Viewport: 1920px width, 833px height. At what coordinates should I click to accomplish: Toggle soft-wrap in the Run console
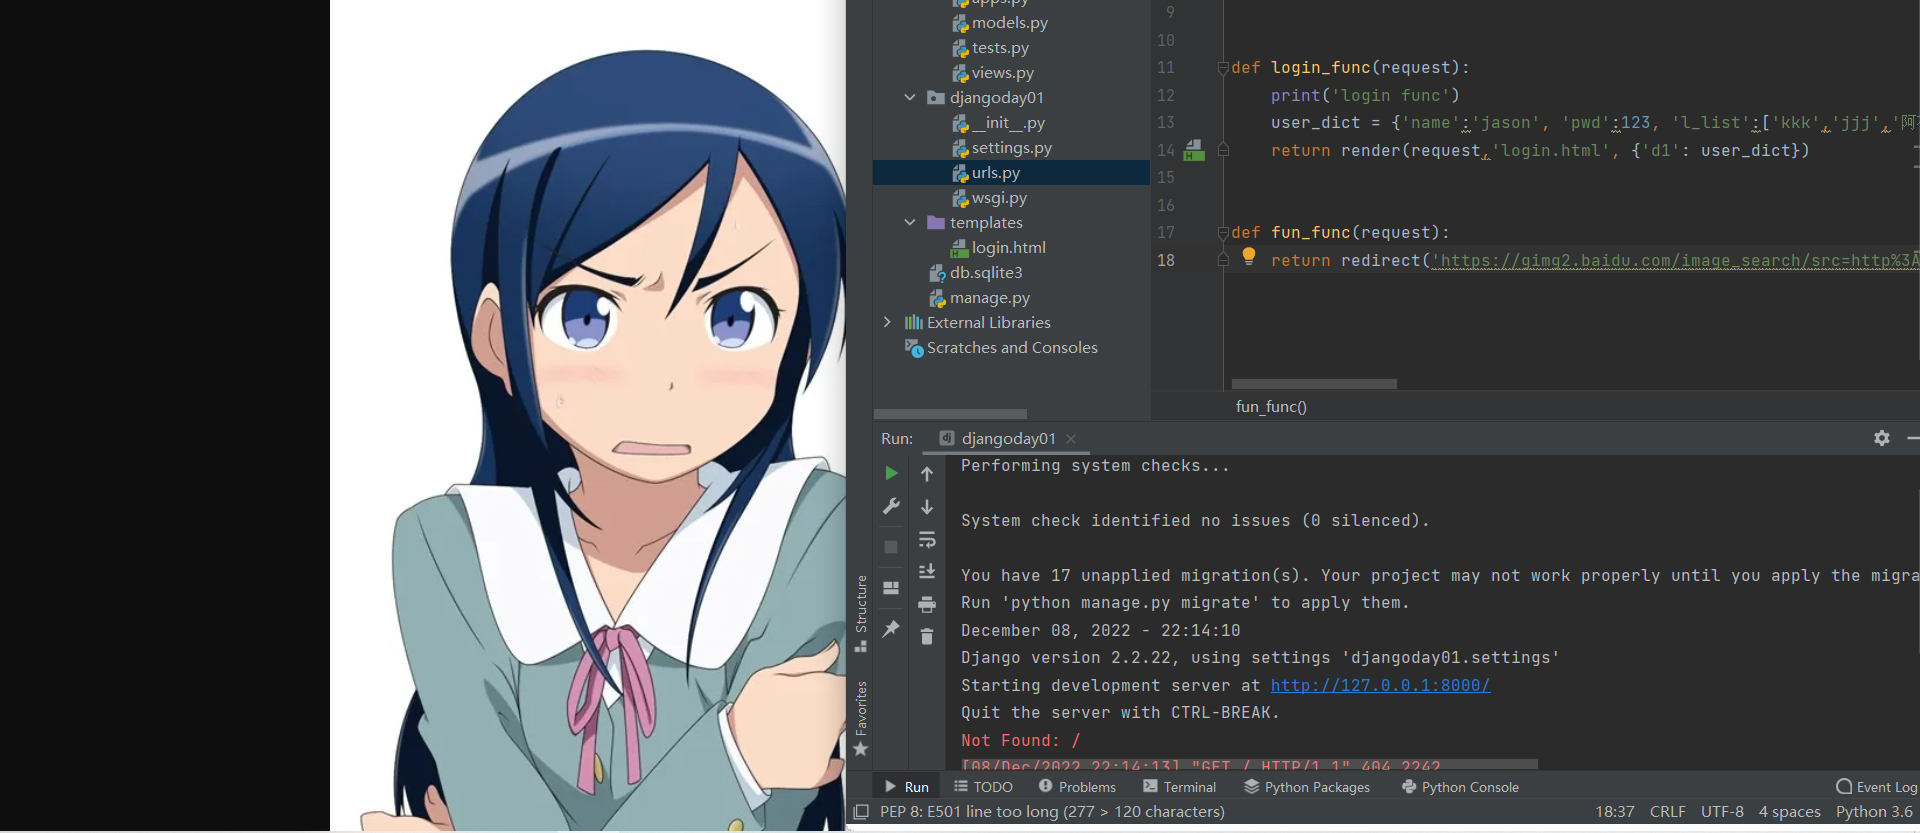click(x=927, y=540)
